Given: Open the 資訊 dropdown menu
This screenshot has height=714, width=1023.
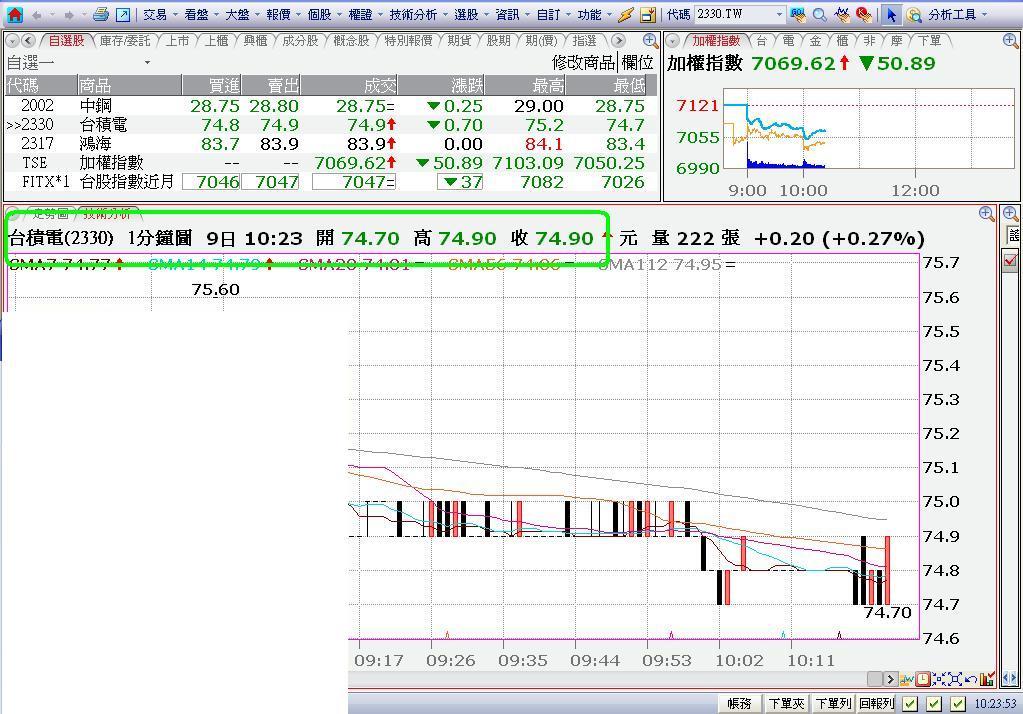Looking at the screenshot, I should (512, 14).
